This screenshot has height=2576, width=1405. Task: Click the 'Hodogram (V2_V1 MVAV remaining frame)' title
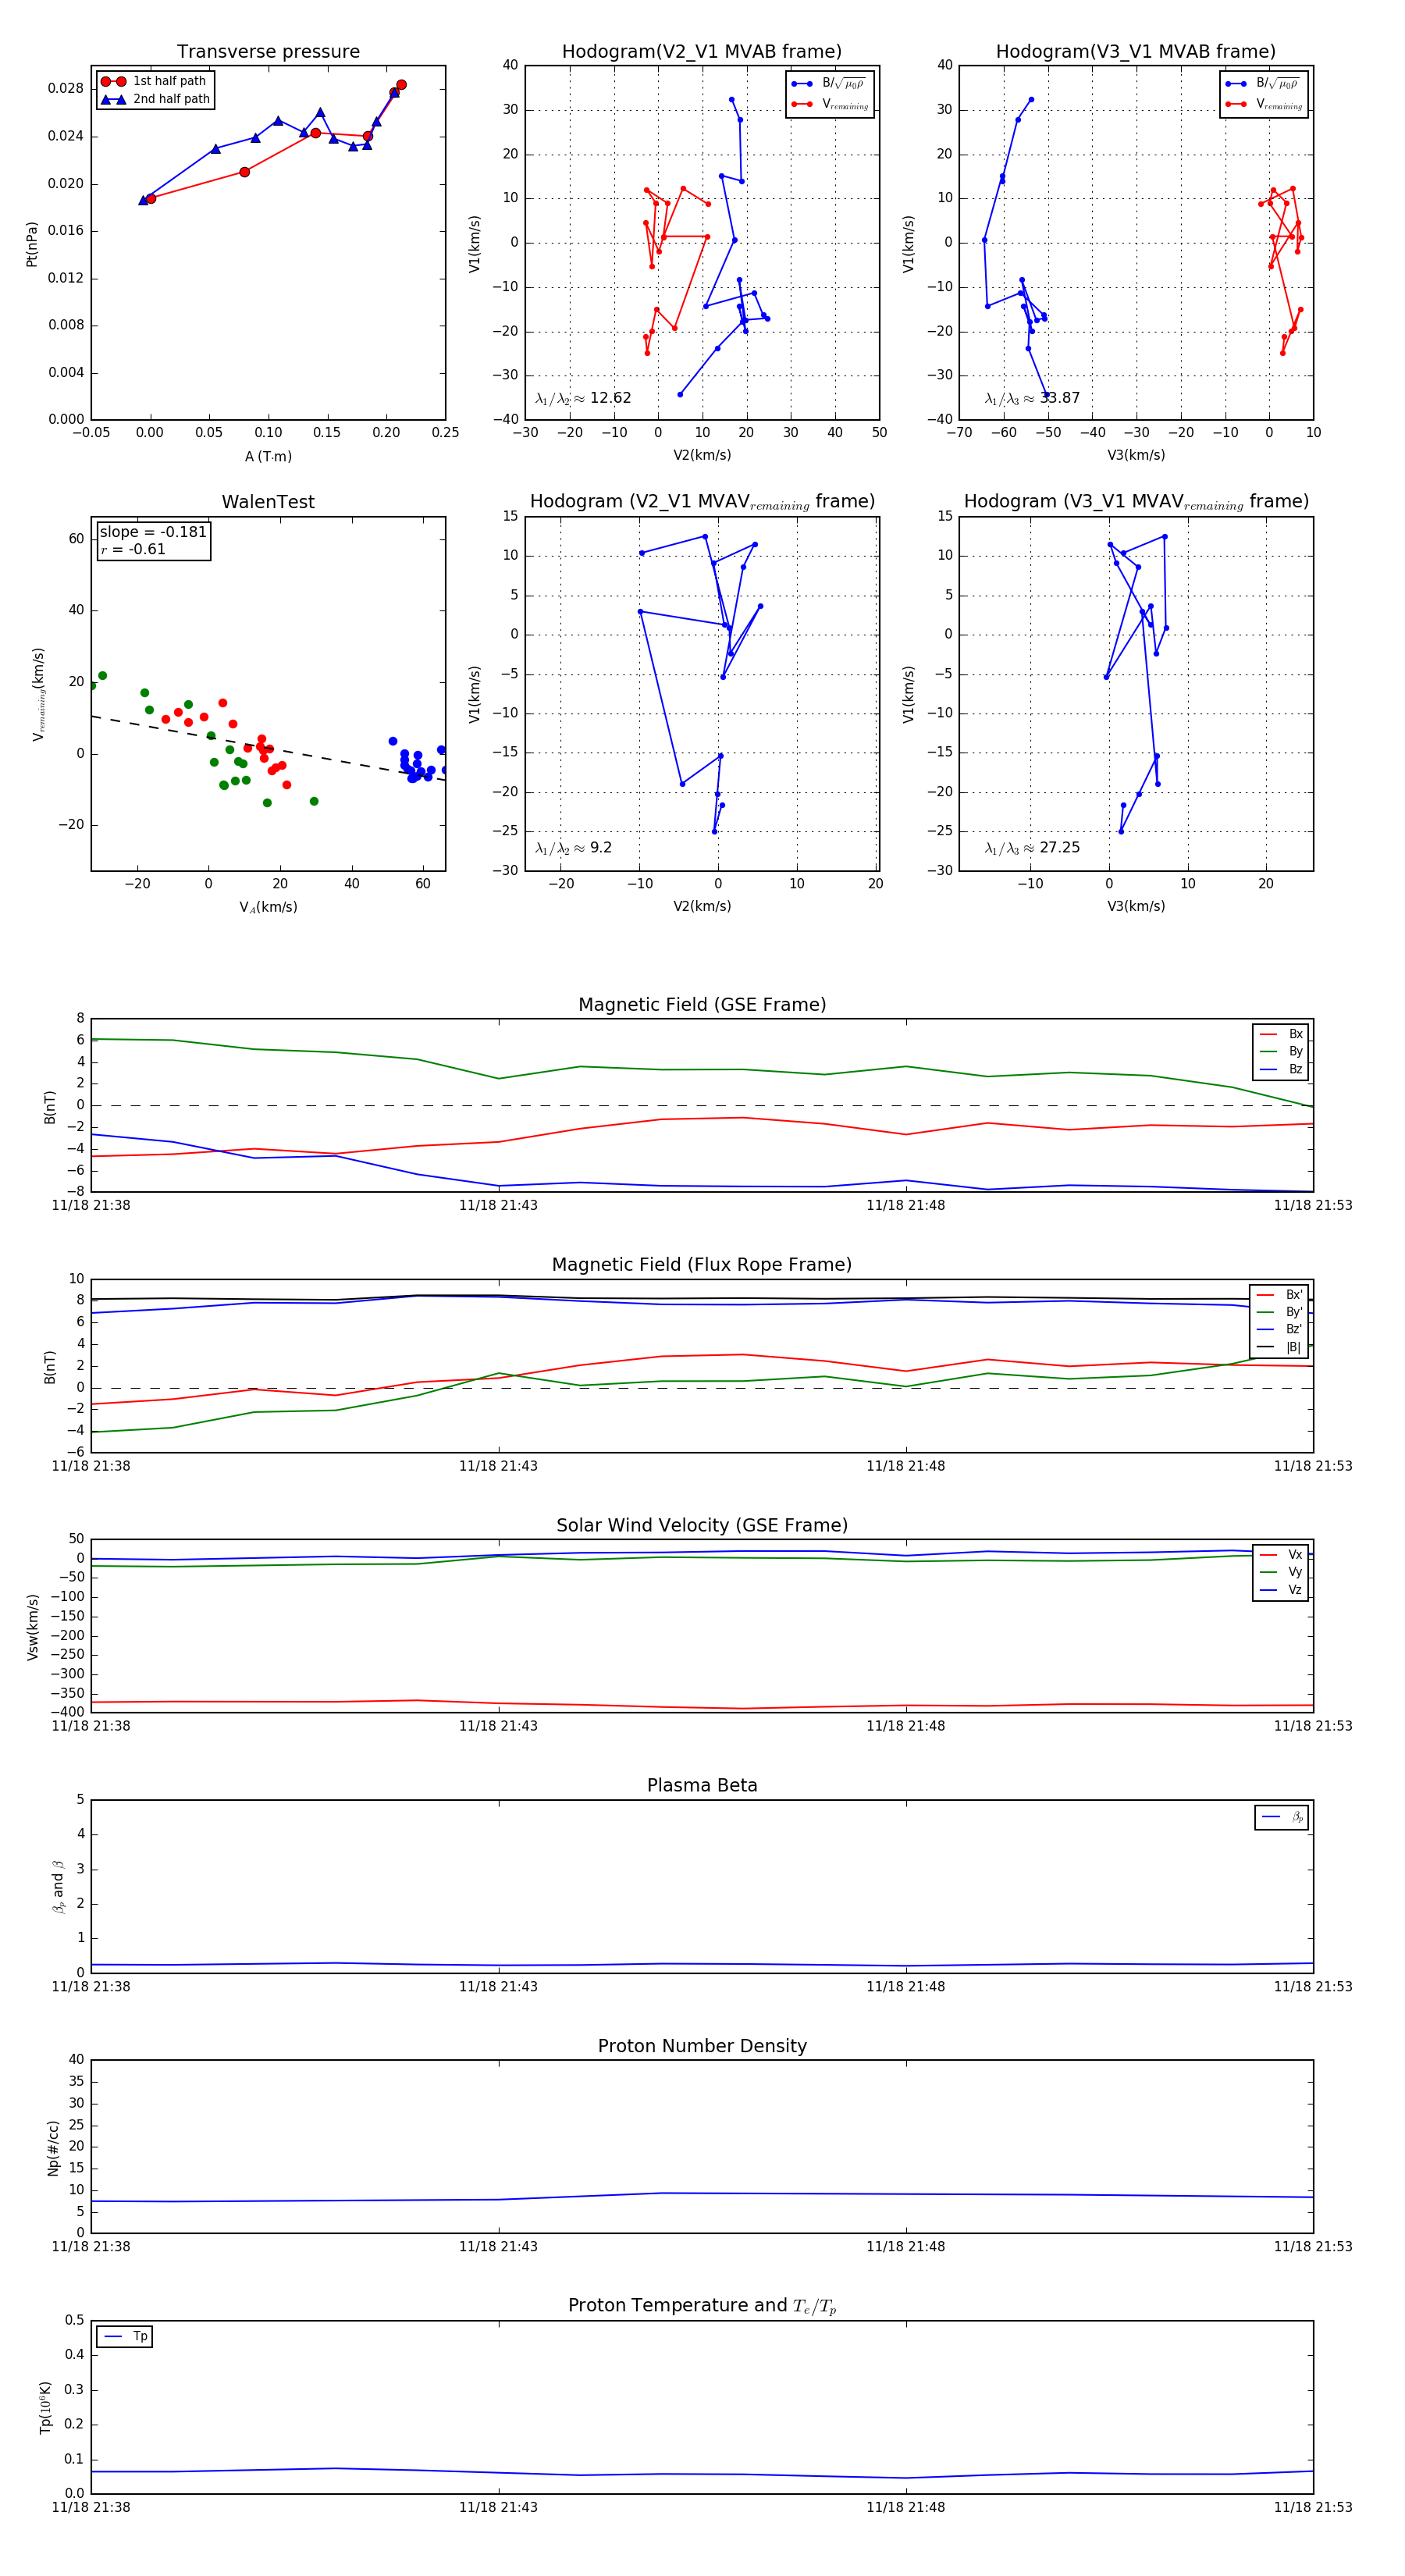[702, 502]
